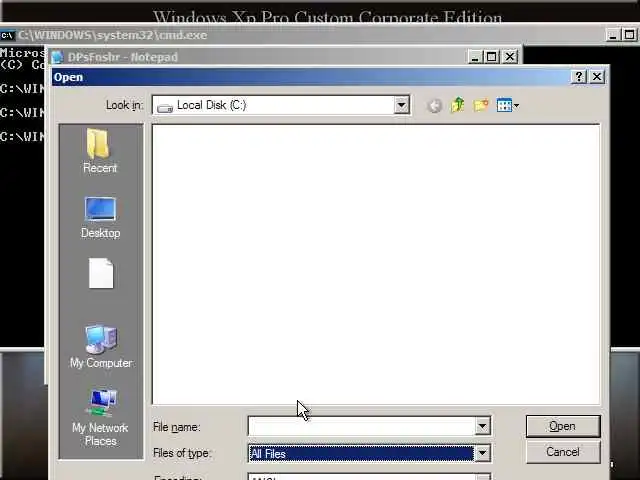Image resolution: width=640 pixels, height=480 pixels.
Task: Maximize the cmd.exe window
Action: coord(630,35)
